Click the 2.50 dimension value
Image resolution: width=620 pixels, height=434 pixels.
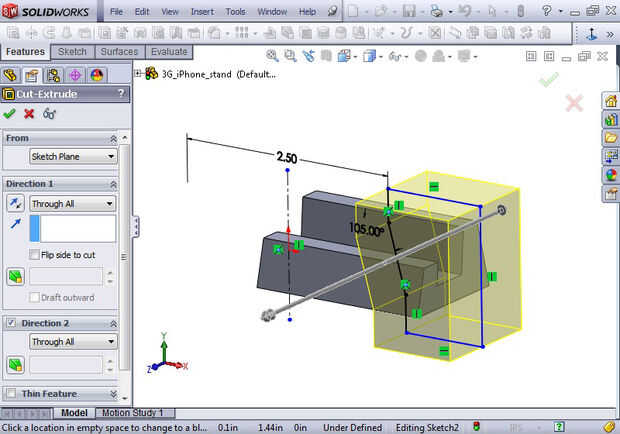[287, 158]
